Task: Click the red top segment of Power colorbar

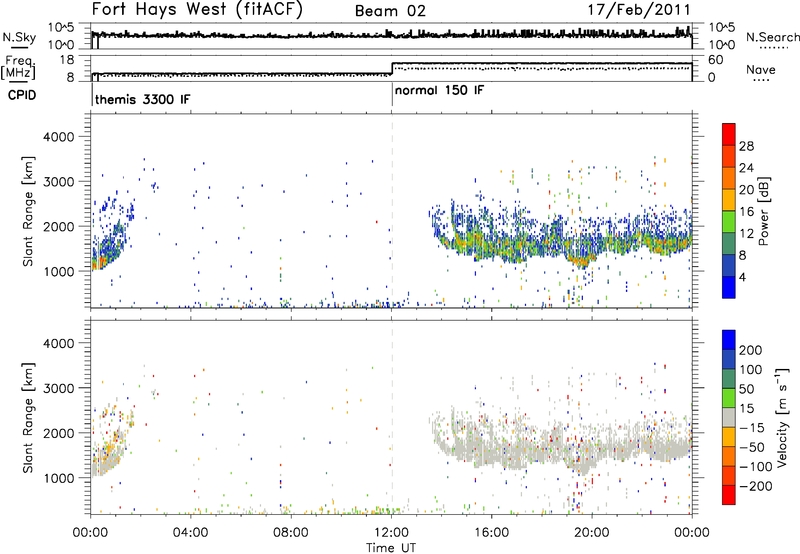Action: pos(729,135)
